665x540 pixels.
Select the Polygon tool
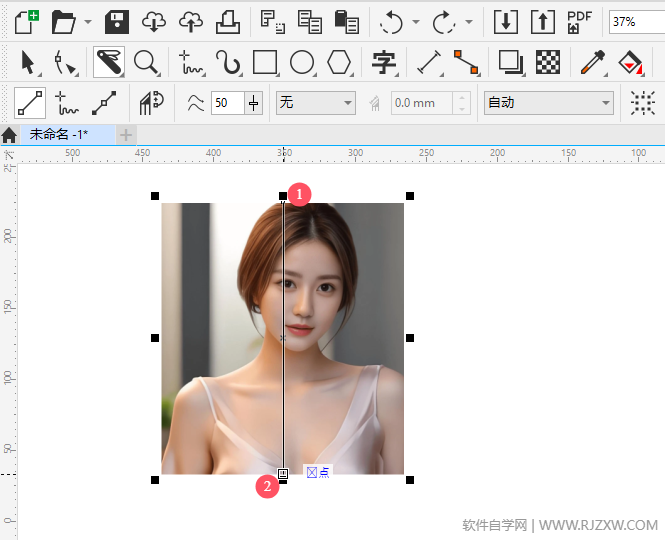point(339,62)
